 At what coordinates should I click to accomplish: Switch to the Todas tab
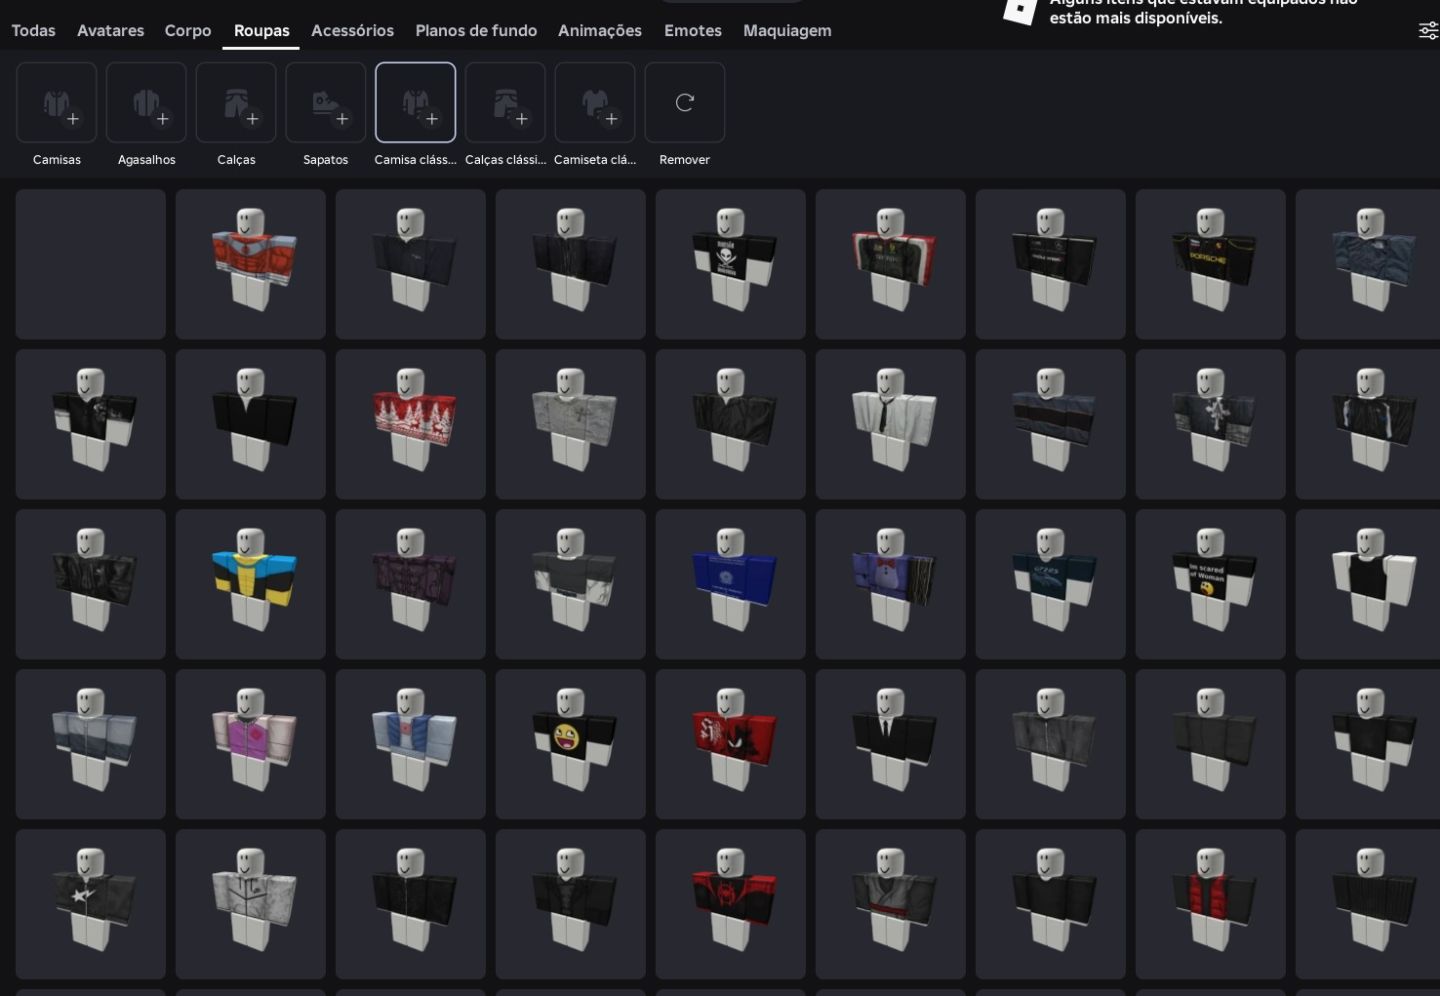33,31
